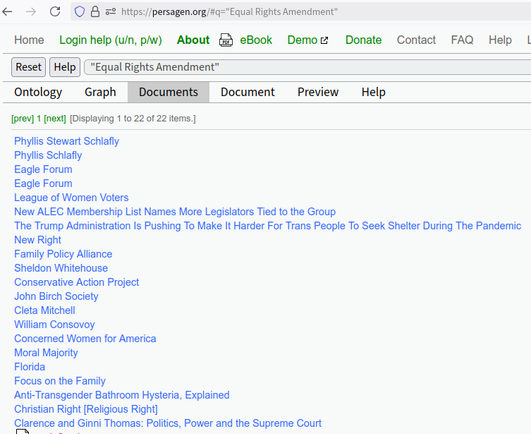Open the shield tracking protection icon
The image size is (531, 434).
pos(80,12)
